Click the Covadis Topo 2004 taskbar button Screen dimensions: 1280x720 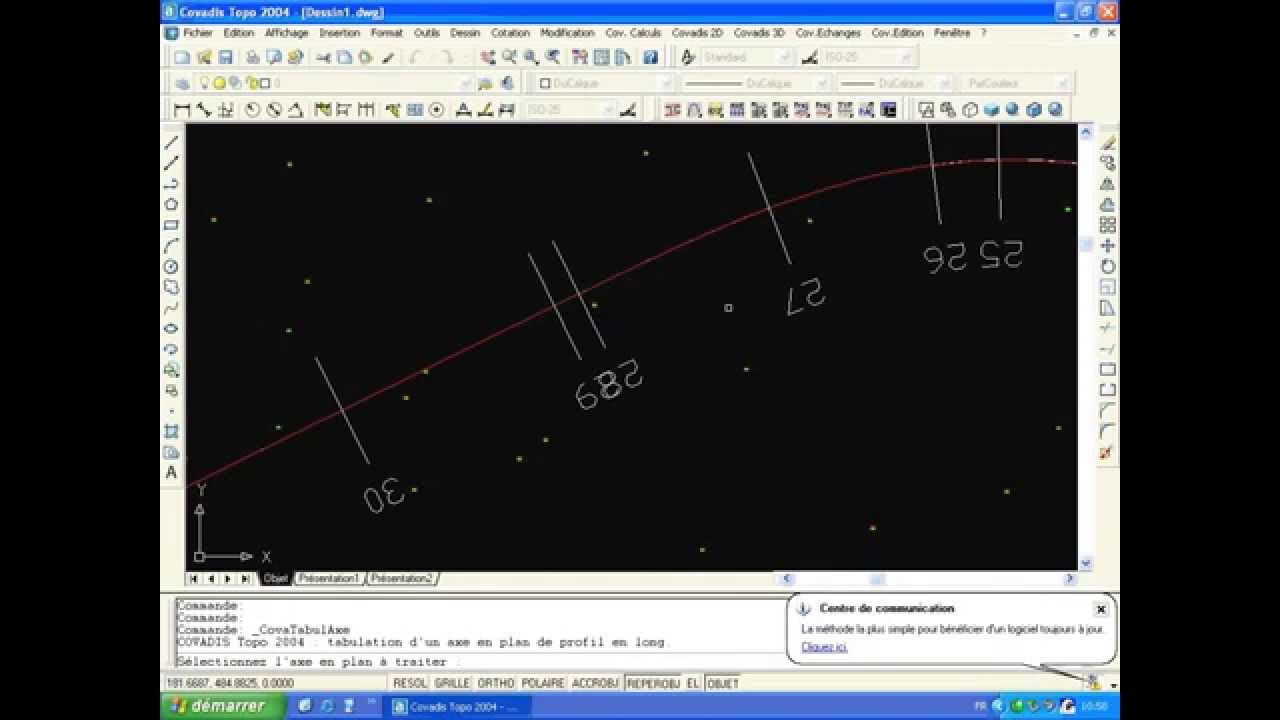(458, 707)
